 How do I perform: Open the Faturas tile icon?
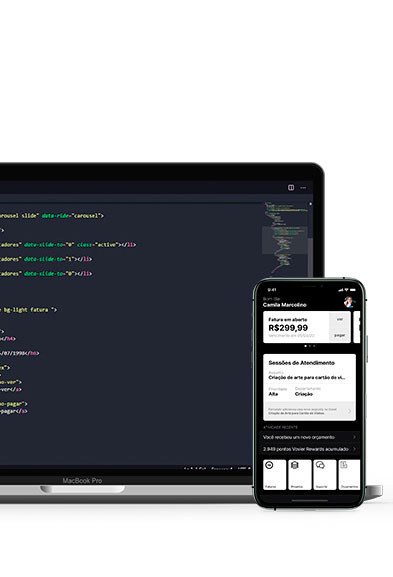pos(269,466)
